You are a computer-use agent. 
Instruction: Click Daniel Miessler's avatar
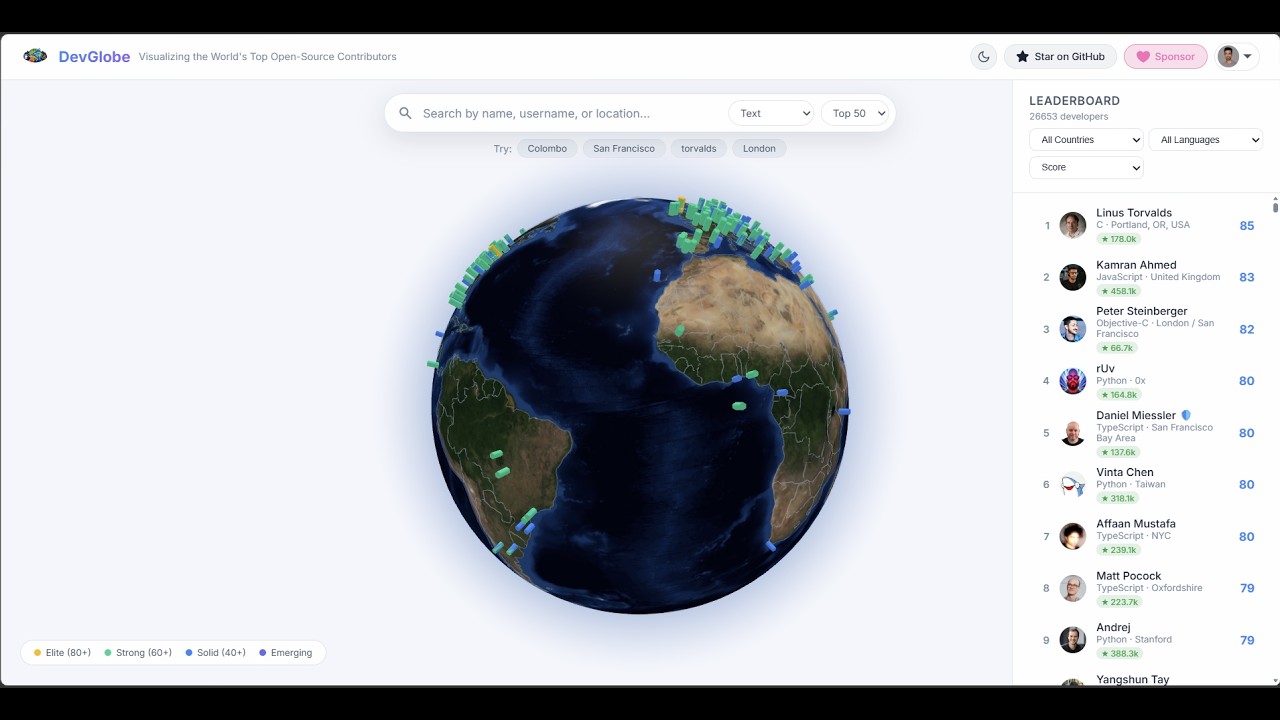(1073, 433)
